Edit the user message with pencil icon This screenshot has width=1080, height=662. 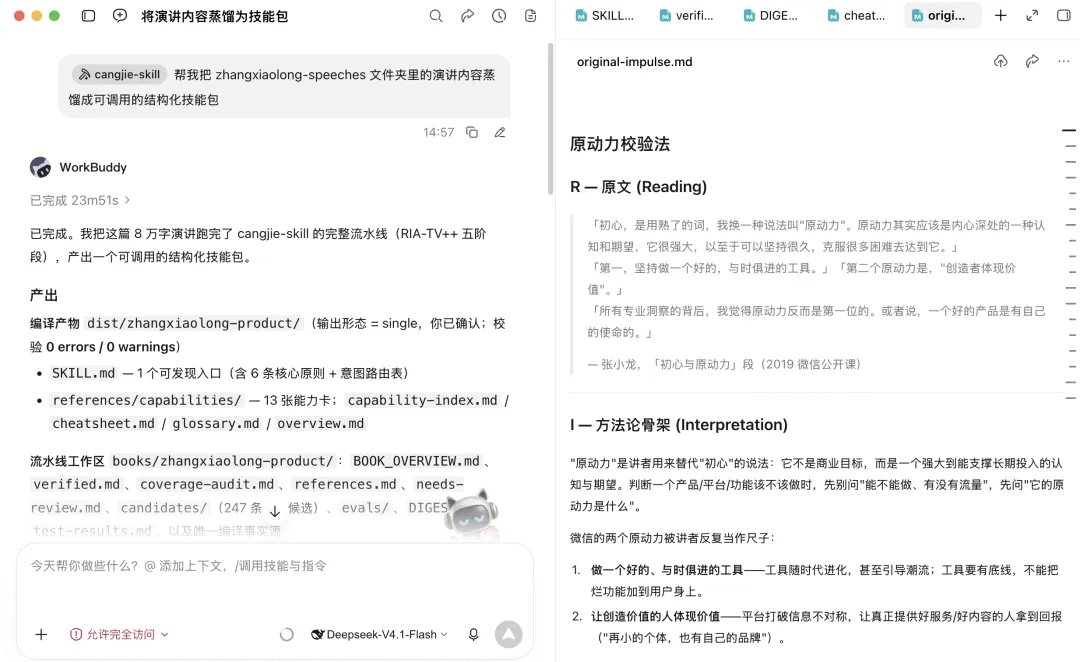[500, 132]
